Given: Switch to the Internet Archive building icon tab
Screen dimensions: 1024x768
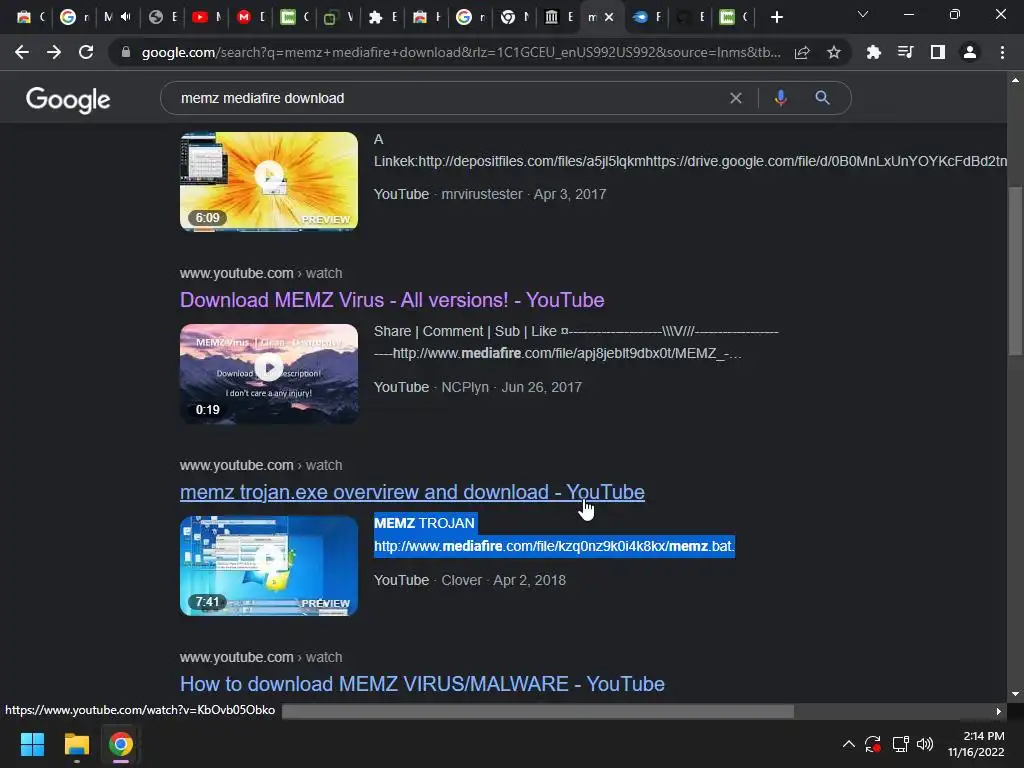Looking at the screenshot, I should coord(559,17).
